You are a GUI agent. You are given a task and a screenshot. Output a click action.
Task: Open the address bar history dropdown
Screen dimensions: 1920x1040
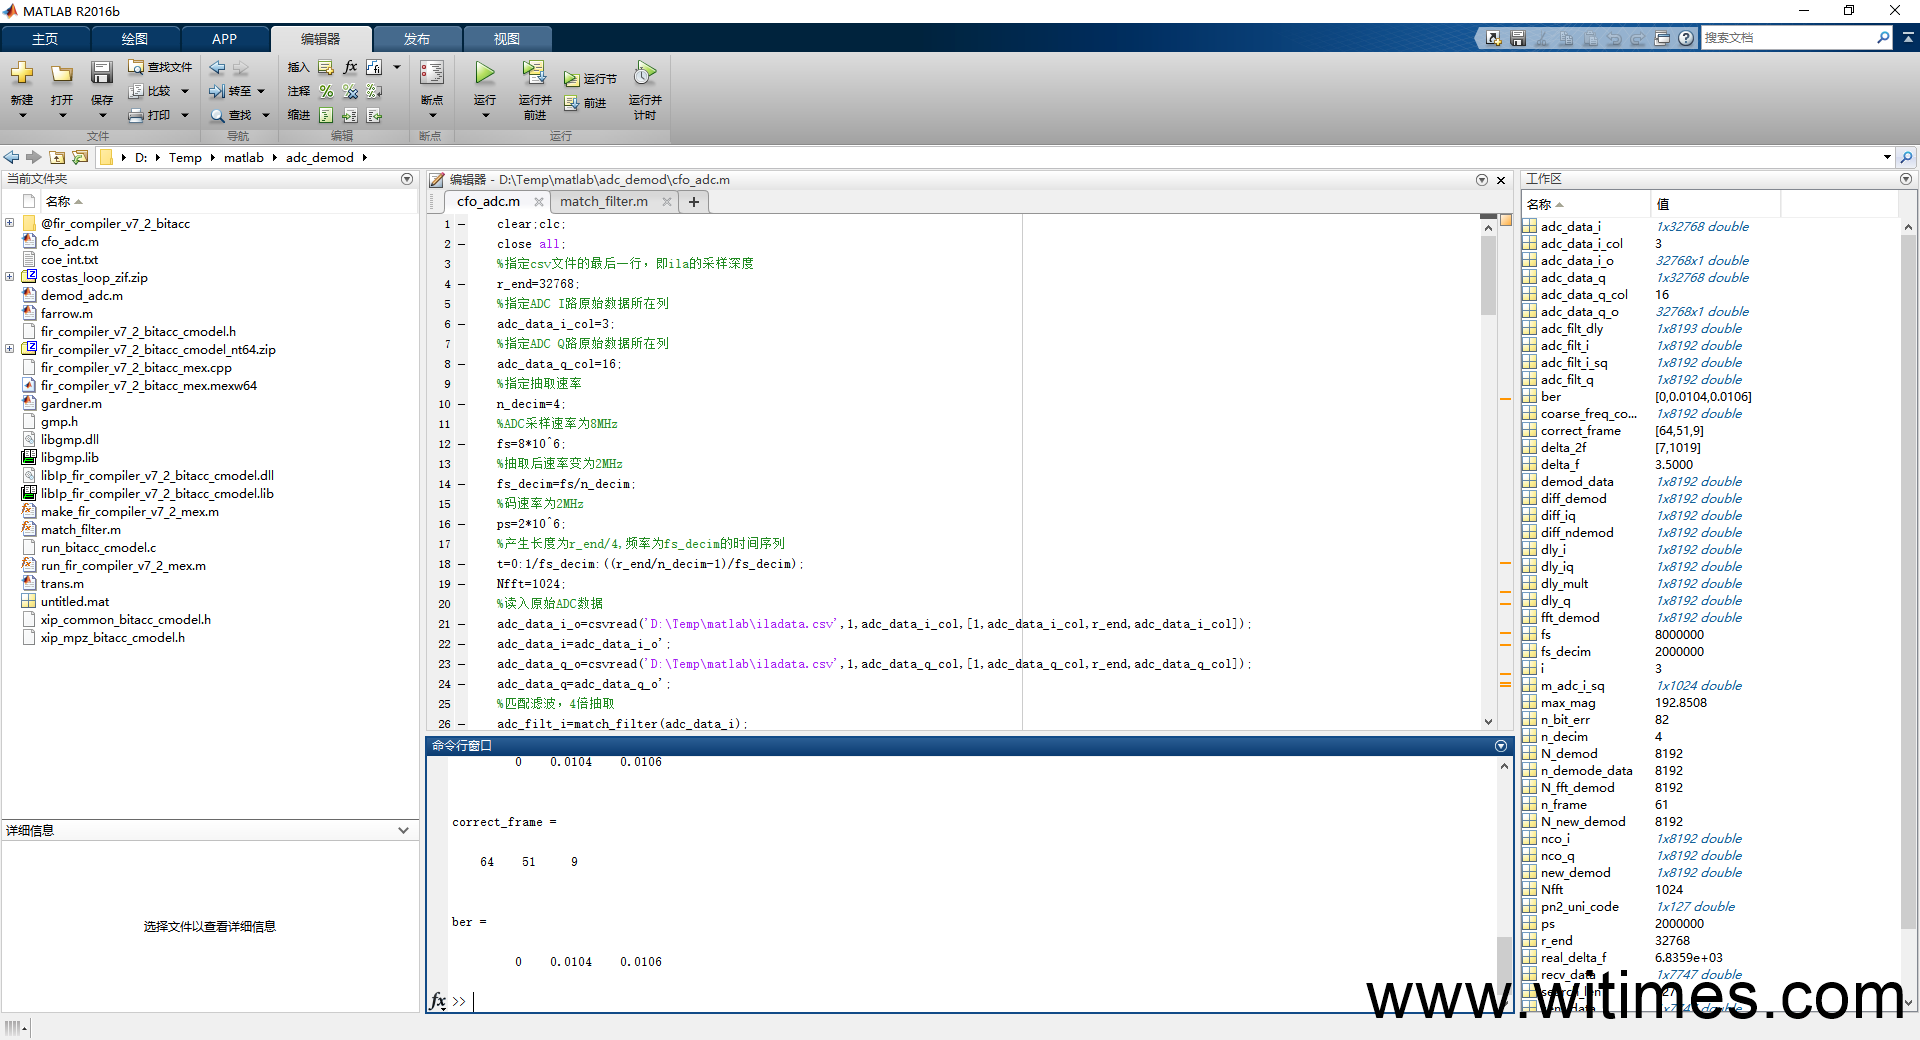tap(1887, 157)
